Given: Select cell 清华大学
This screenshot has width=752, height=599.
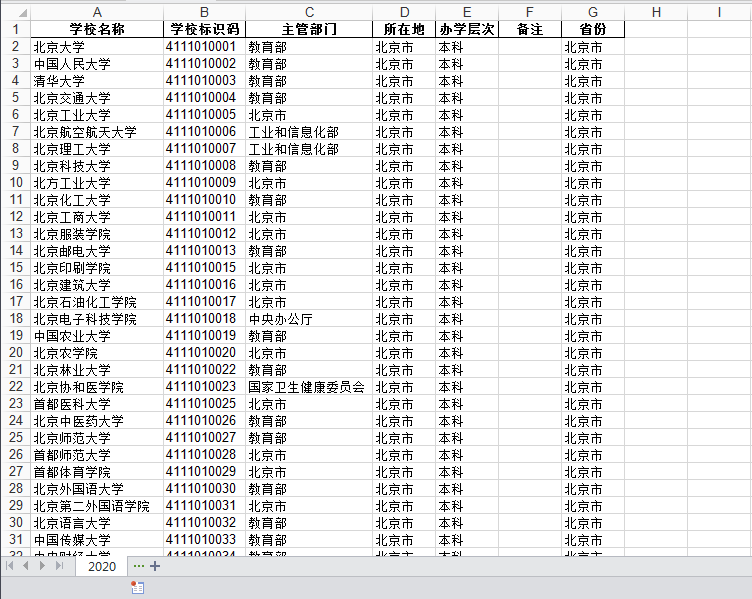Looking at the screenshot, I should (97, 81).
